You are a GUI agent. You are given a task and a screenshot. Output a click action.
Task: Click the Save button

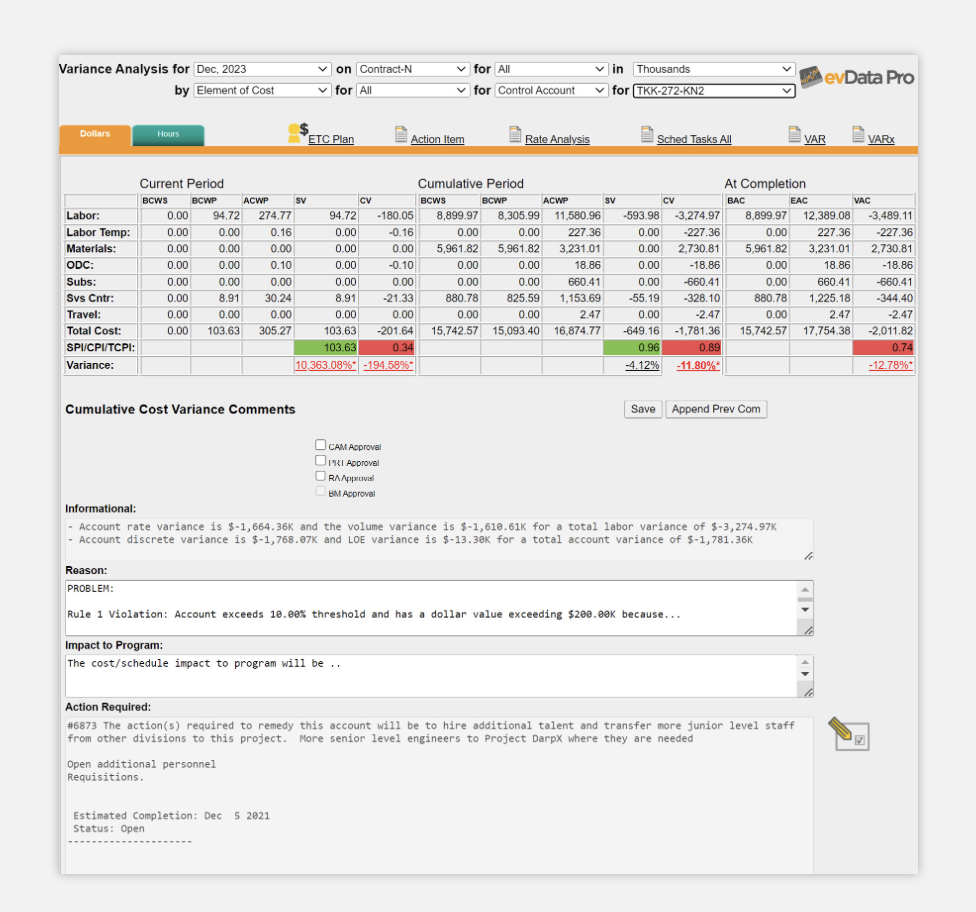[643, 409]
